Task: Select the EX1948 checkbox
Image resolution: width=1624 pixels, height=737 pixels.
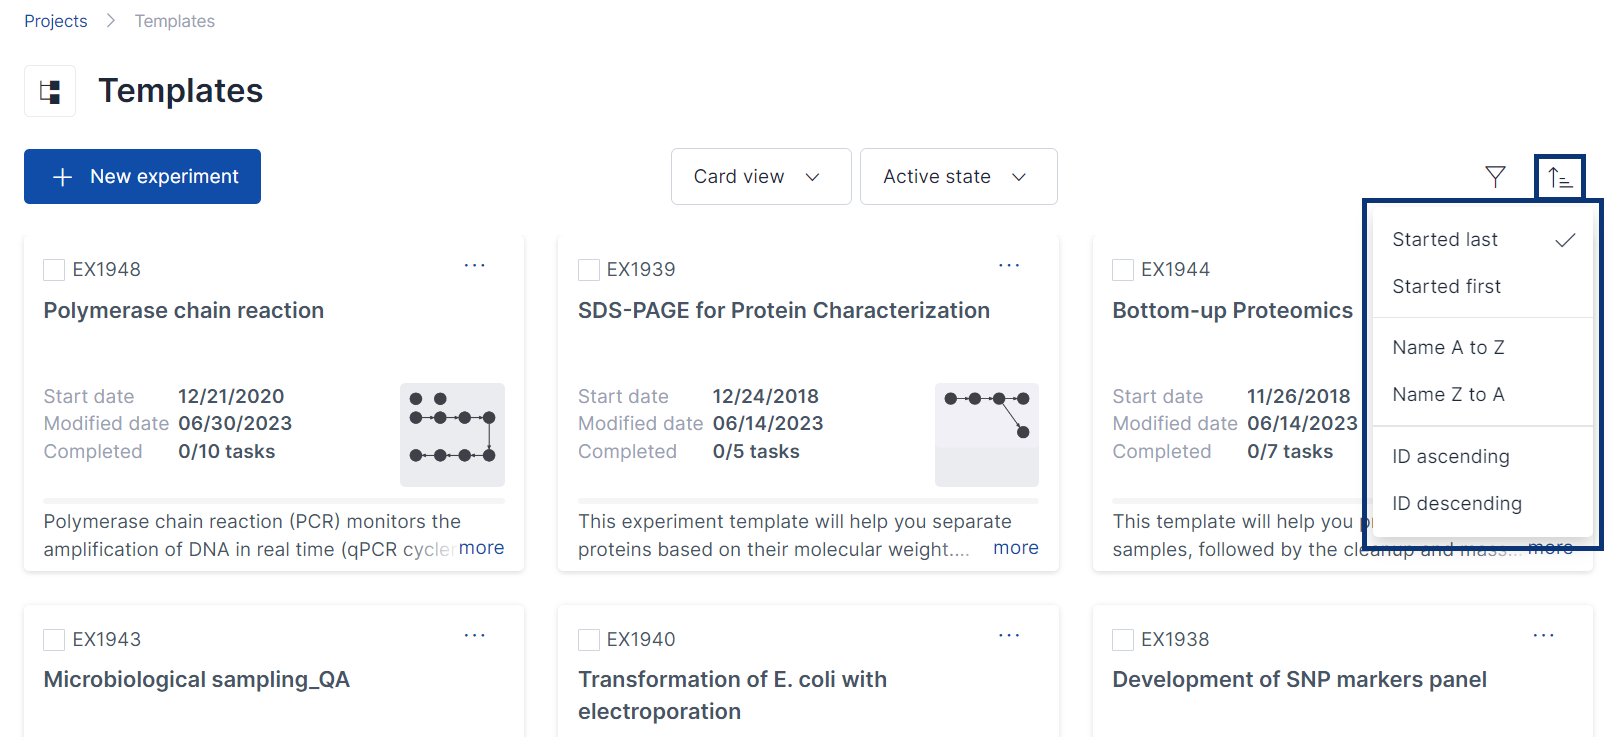Action: pos(54,270)
